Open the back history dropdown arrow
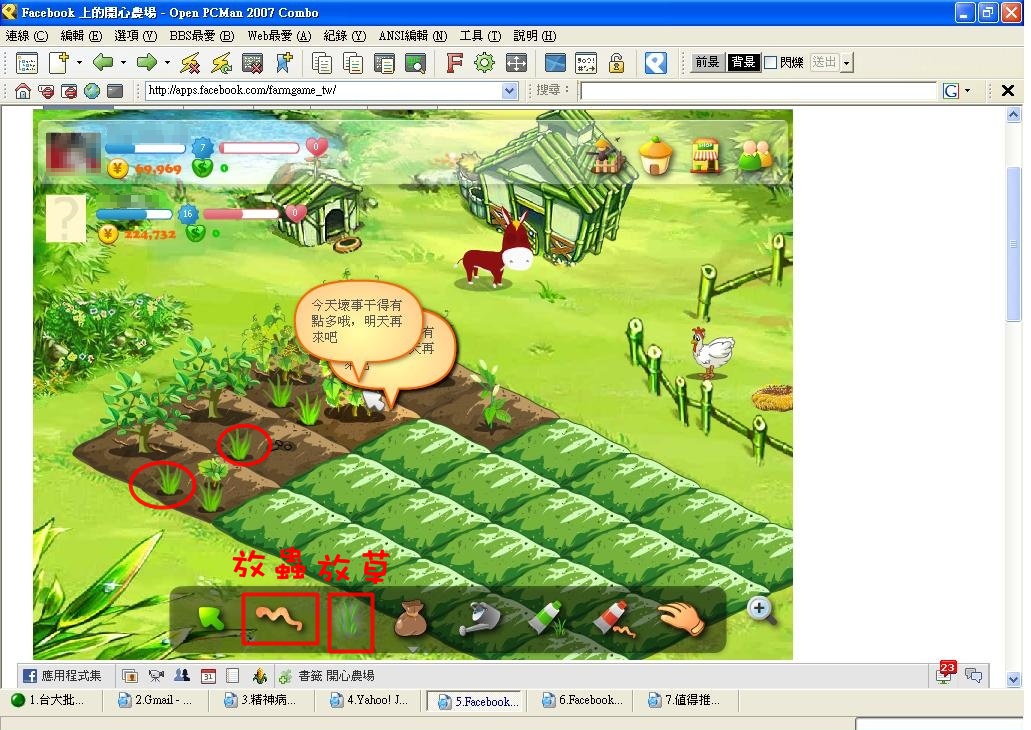 (x=123, y=63)
